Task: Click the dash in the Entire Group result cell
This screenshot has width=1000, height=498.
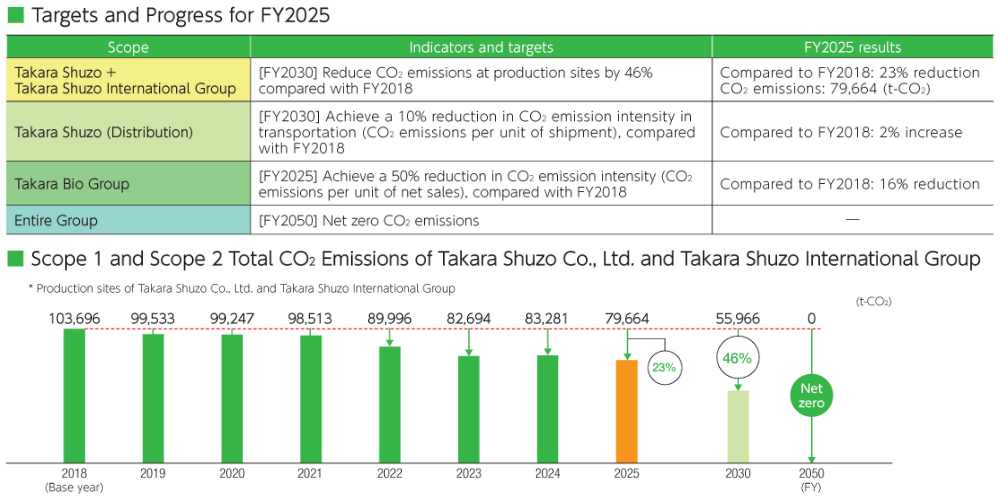Action: 852,220
